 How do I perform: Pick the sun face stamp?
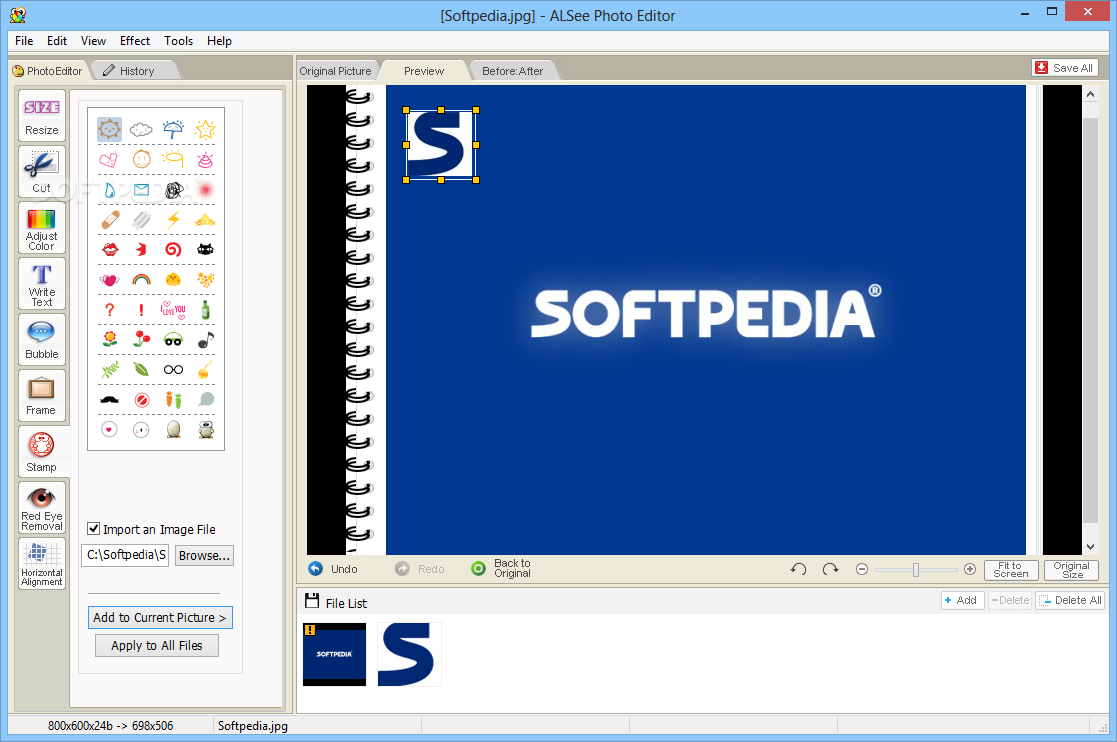109,130
